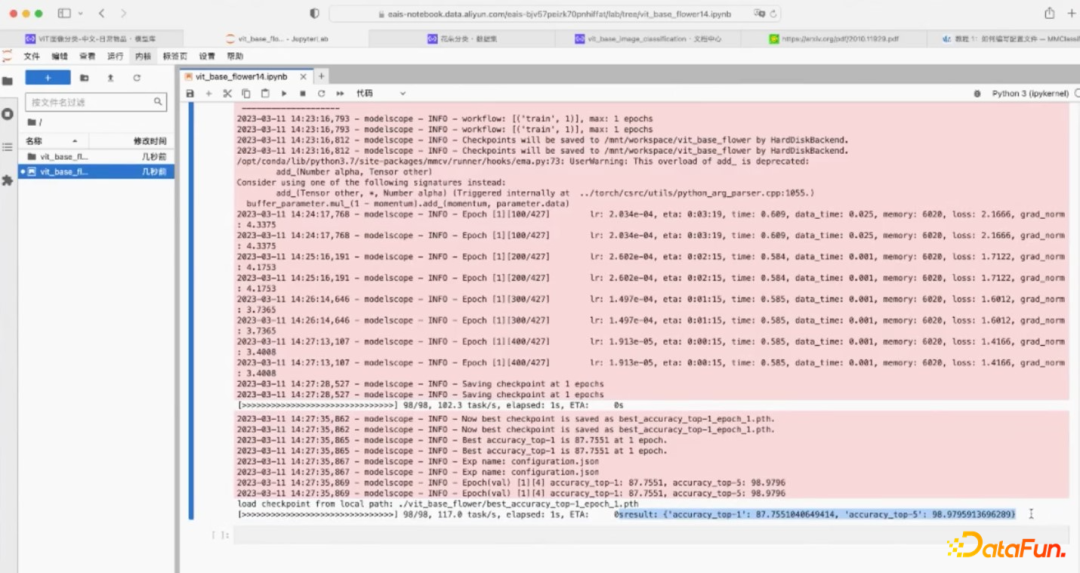Interrupt the kernel with stop icon
The width and height of the screenshot is (1080, 573).
(x=302, y=93)
